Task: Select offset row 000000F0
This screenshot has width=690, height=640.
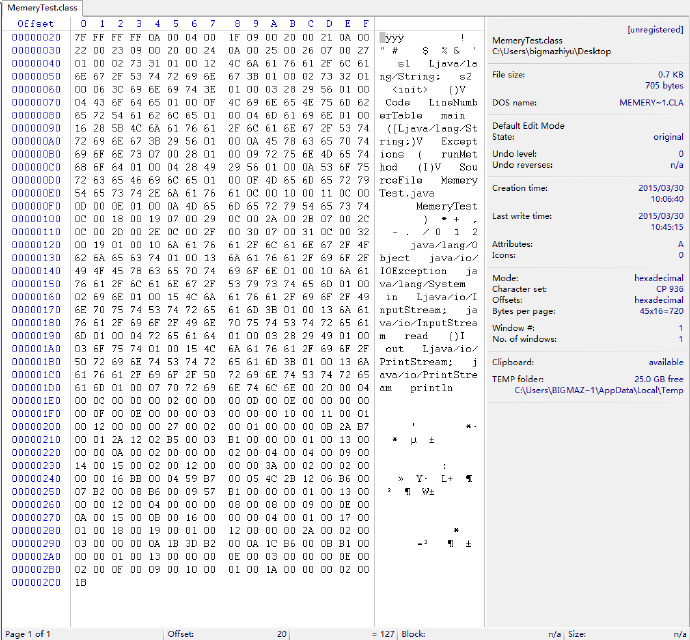Action: tap(36, 206)
